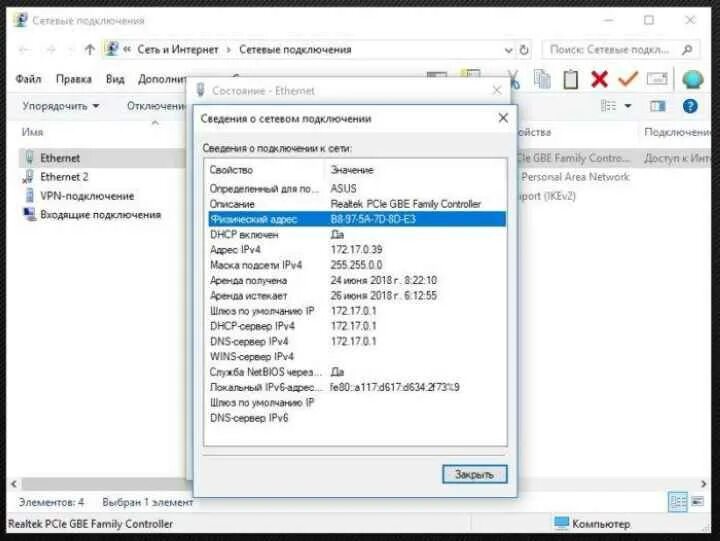Viewport: 720px width, 541px height.
Task: Click the envelope toolbar icon
Action: pos(657,79)
